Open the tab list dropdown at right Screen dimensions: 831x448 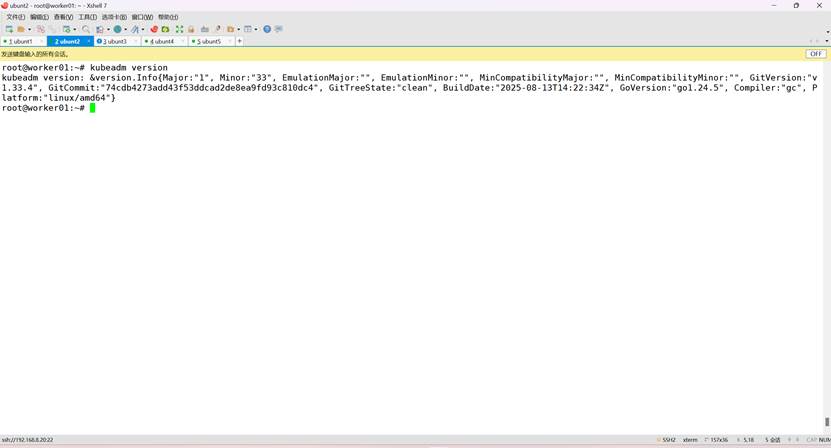[x=827, y=41]
